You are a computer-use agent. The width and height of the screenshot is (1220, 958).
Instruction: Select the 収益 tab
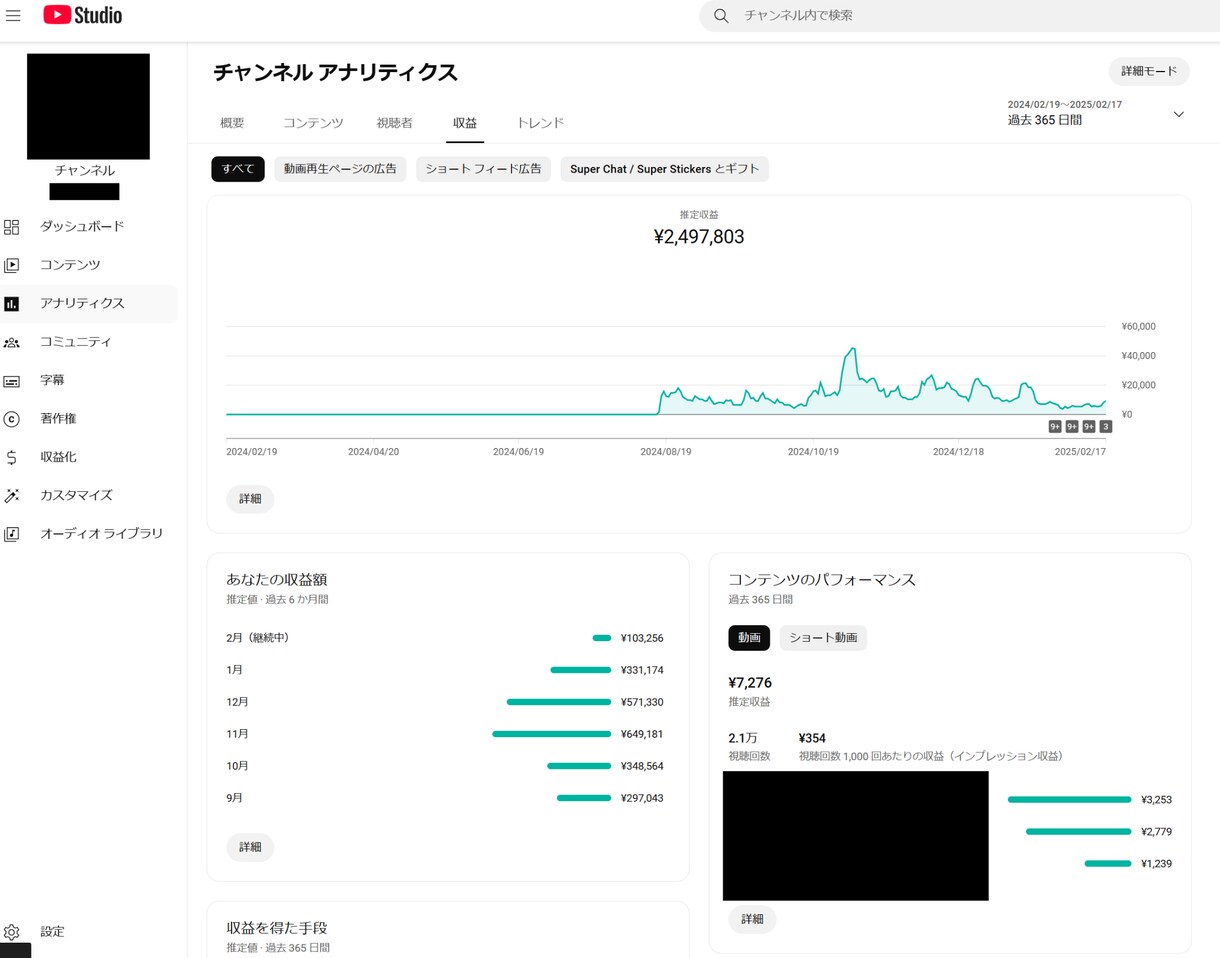click(x=465, y=123)
